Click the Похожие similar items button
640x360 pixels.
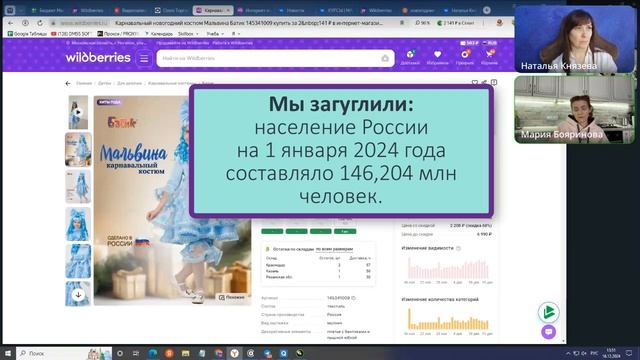[231, 297]
